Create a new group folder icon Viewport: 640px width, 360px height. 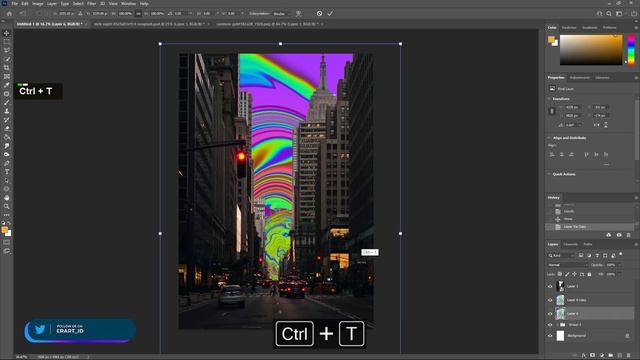611,356
